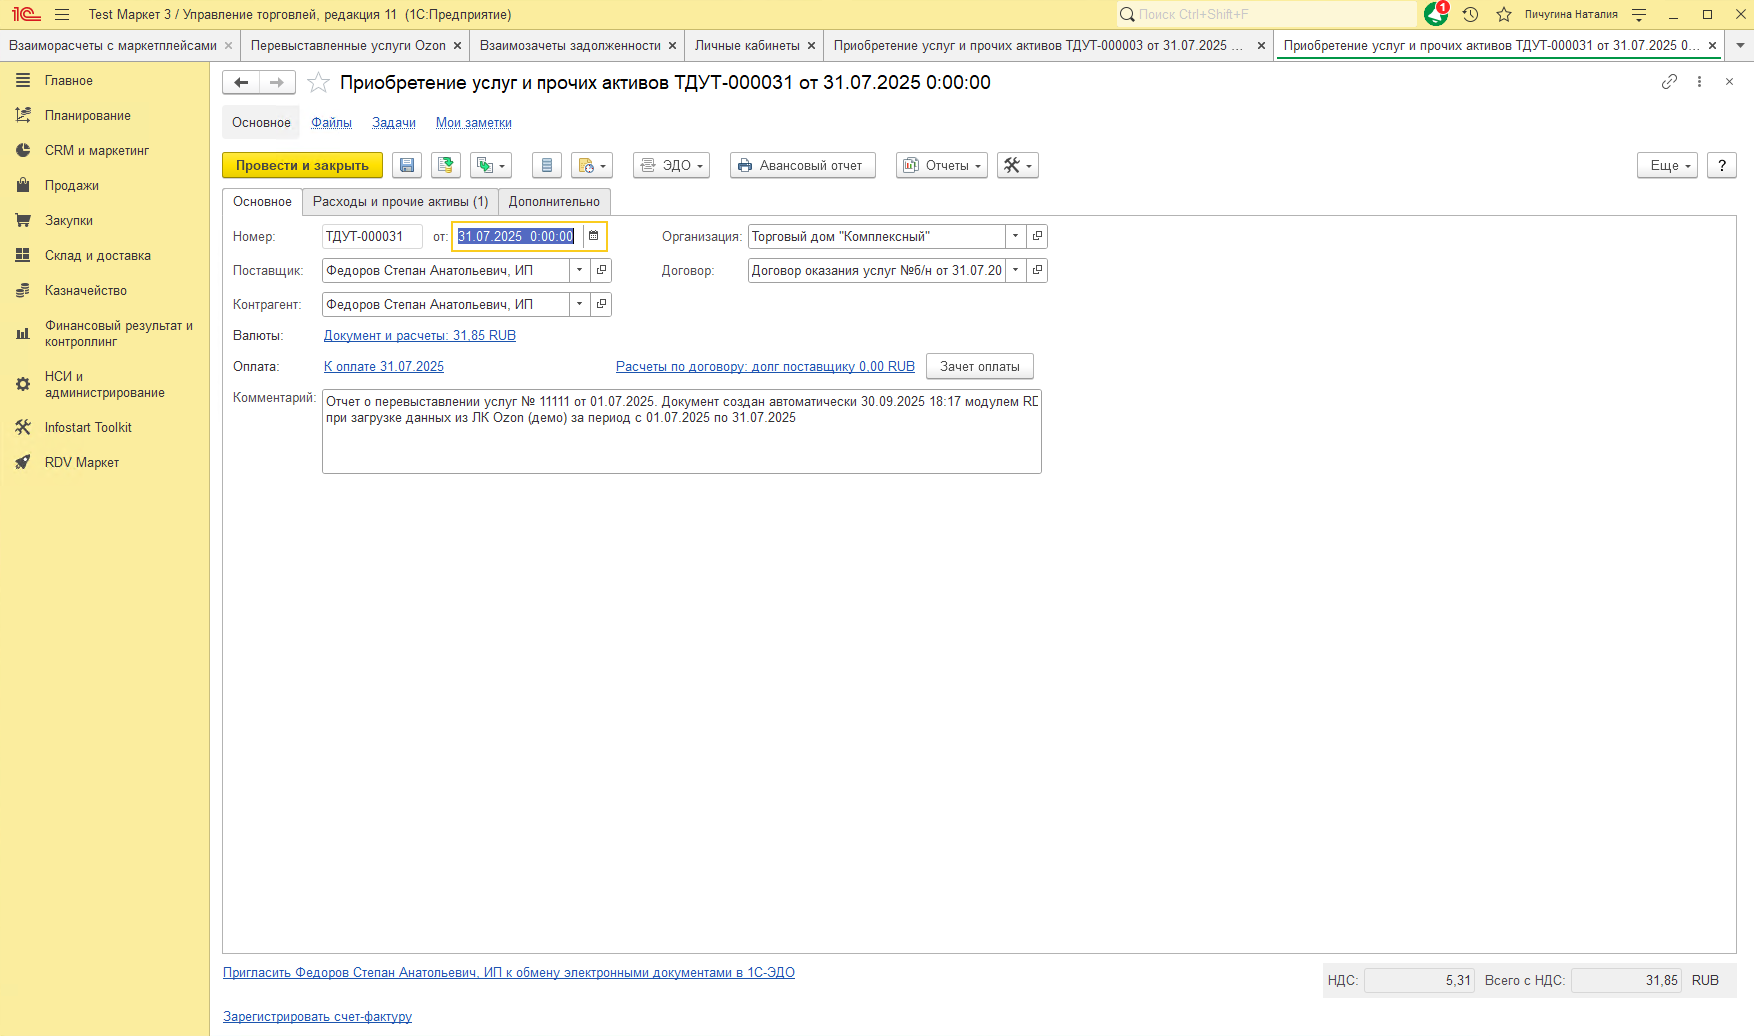Expand the Еще menu
This screenshot has width=1754, height=1036.
(x=1668, y=166)
